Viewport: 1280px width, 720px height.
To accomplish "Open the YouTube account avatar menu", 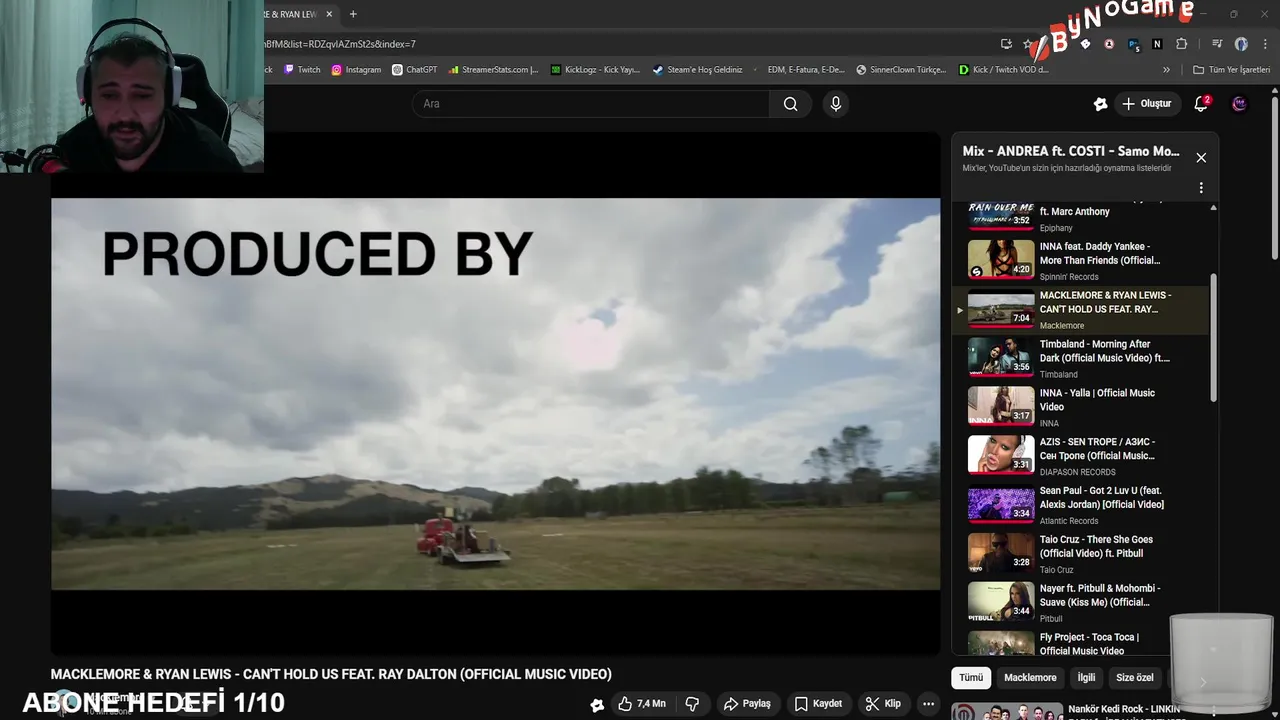I will click(x=1239, y=104).
